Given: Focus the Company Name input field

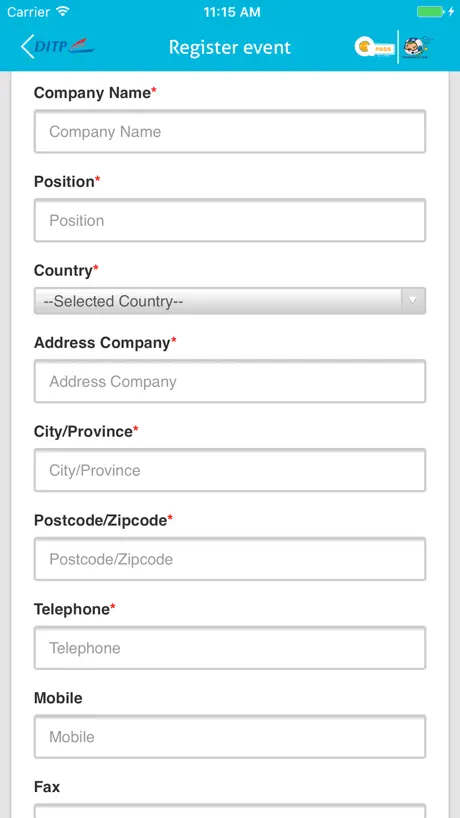Looking at the screenshot, I should coord(230,131).
